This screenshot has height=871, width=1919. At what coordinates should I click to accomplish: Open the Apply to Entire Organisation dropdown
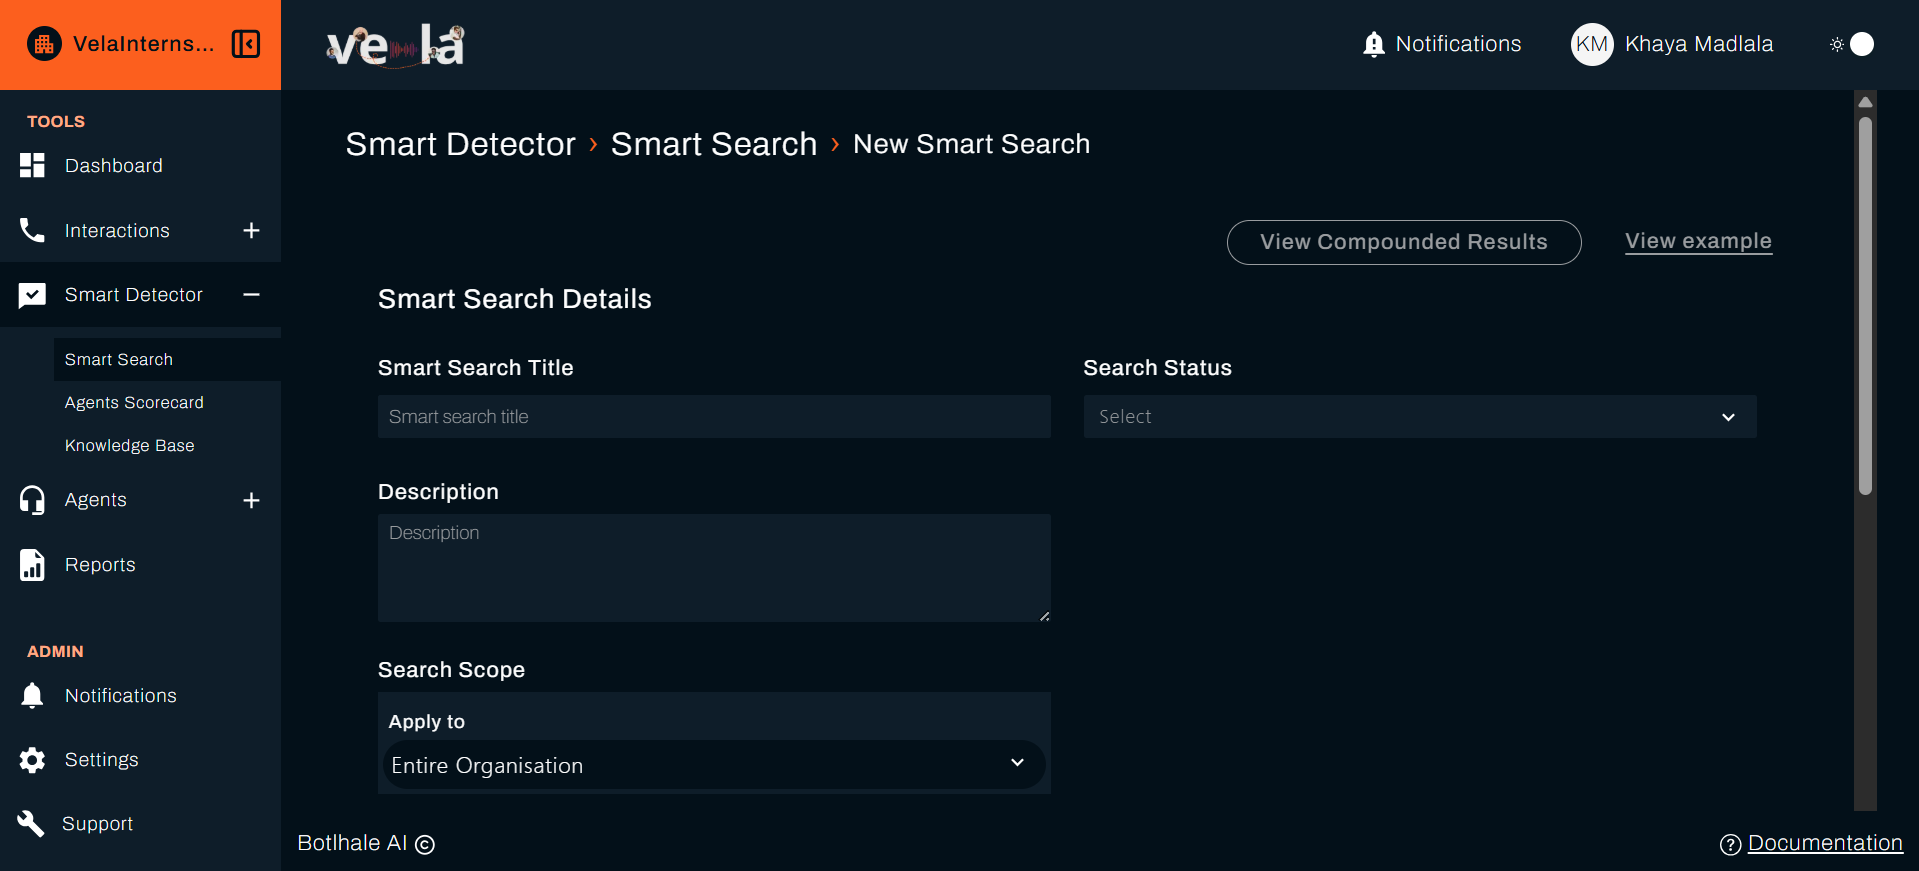[x=713, y=765]
